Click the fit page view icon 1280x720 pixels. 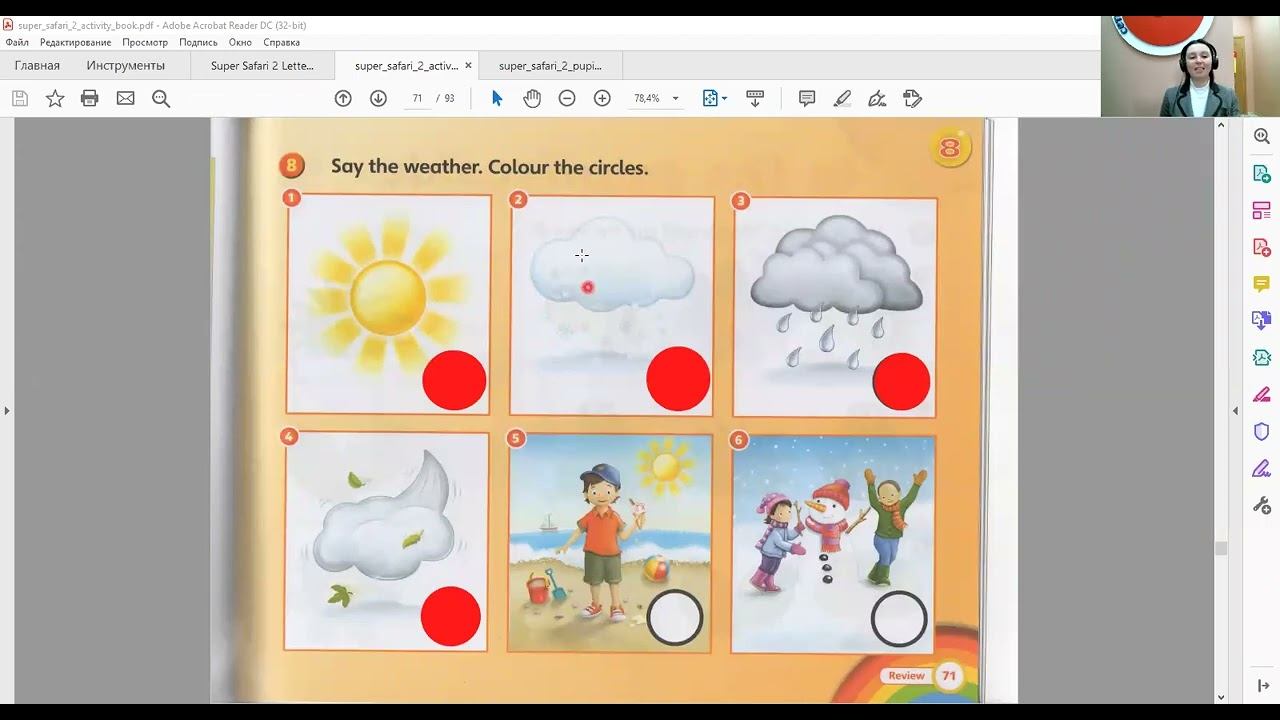(710, 98)
